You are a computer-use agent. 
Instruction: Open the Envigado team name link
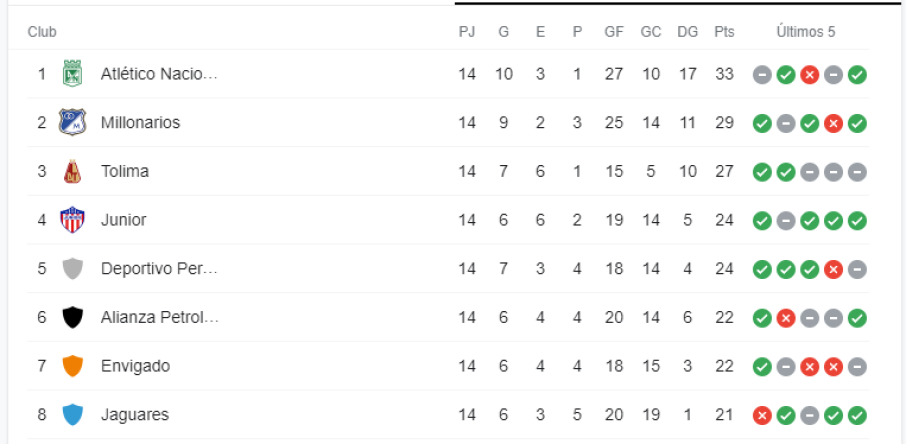click(135, 366)
